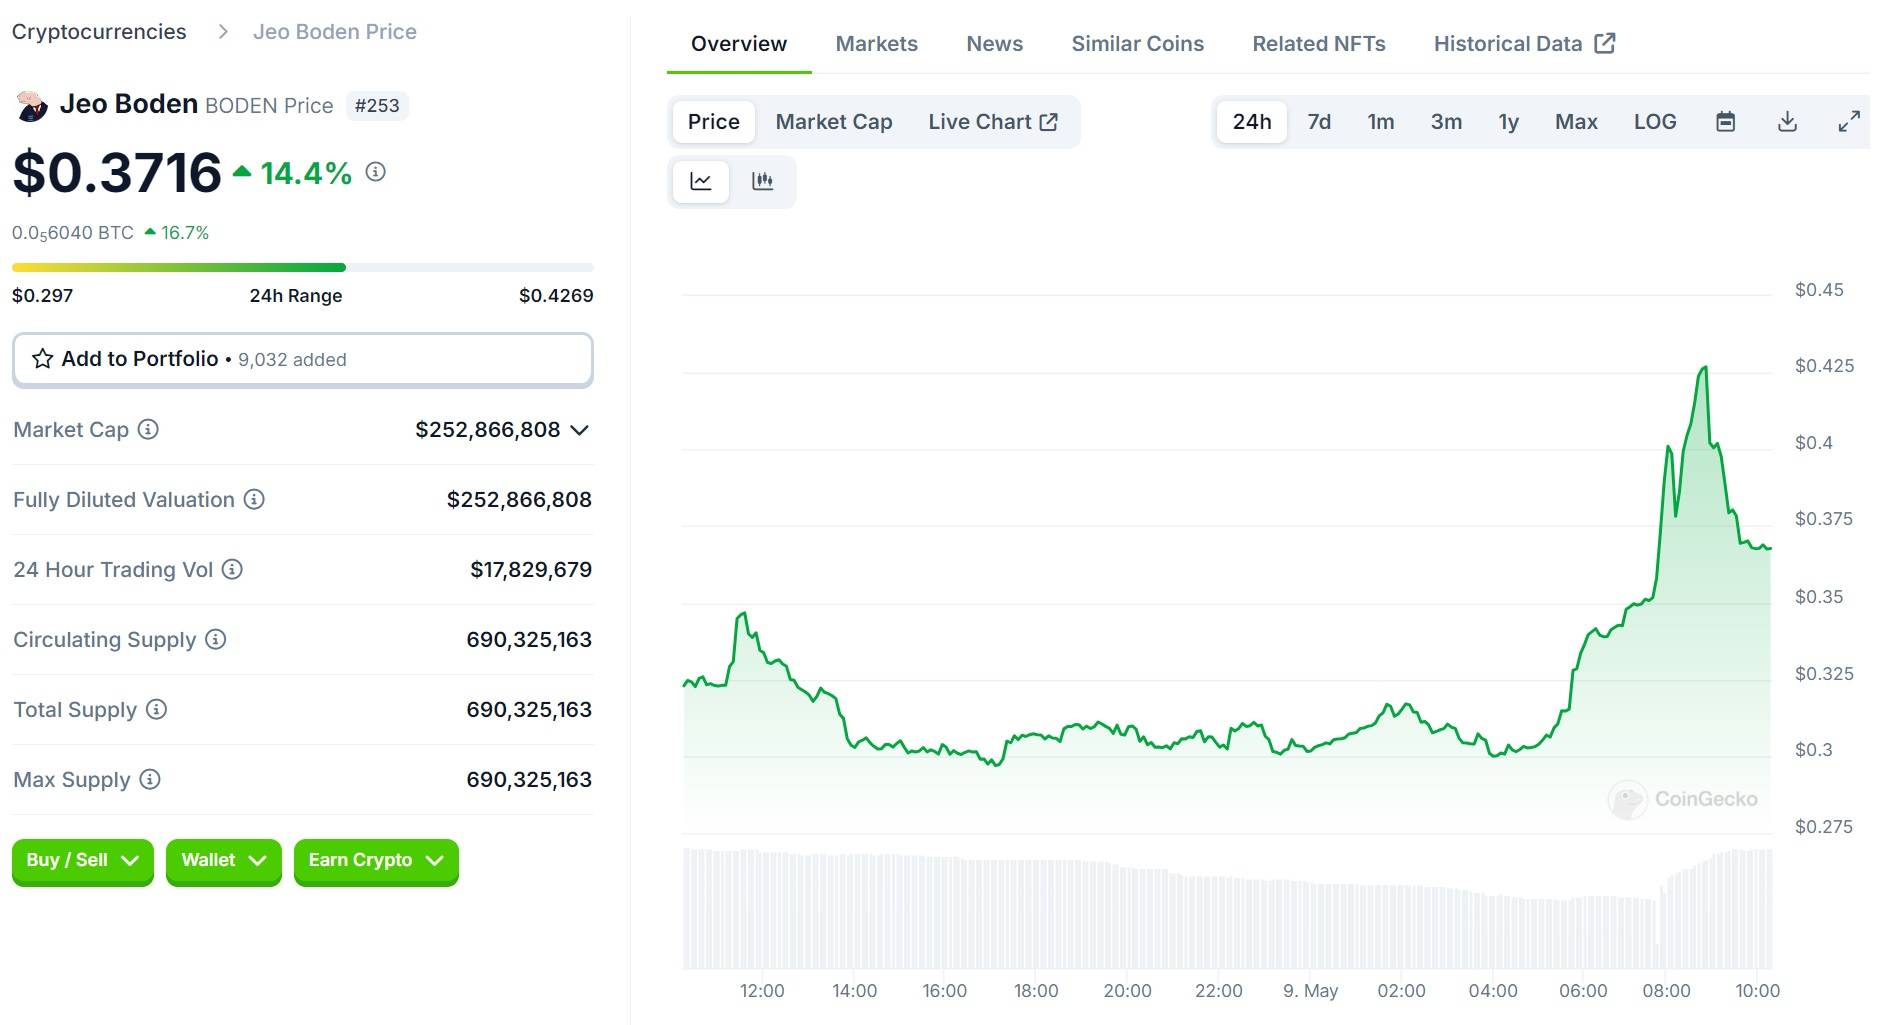Screen dimensions: 1884x1025
Task: Select the 7d time range
Action: pos(1319,122)
